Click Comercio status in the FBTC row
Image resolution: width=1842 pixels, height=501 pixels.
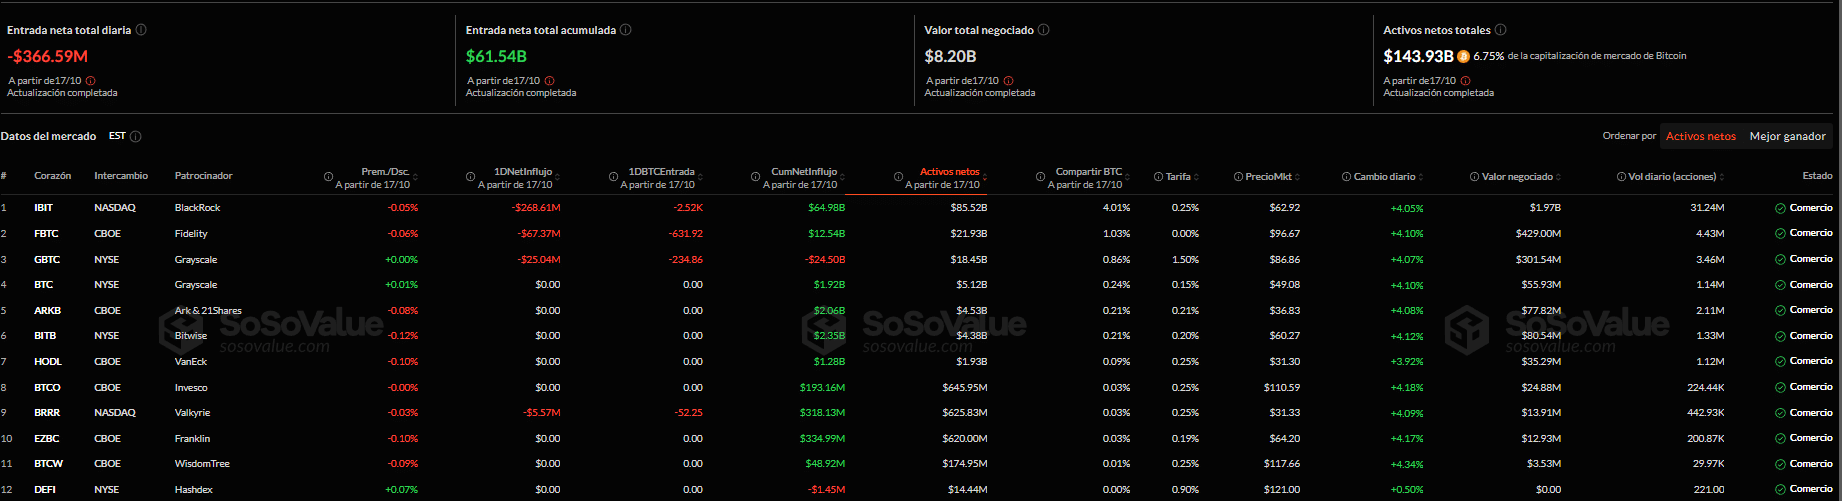[1810, 233]
